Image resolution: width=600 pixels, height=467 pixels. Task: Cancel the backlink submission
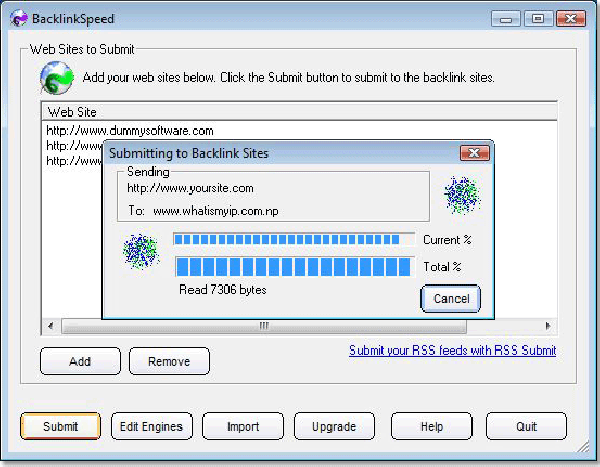click(451, 299)
